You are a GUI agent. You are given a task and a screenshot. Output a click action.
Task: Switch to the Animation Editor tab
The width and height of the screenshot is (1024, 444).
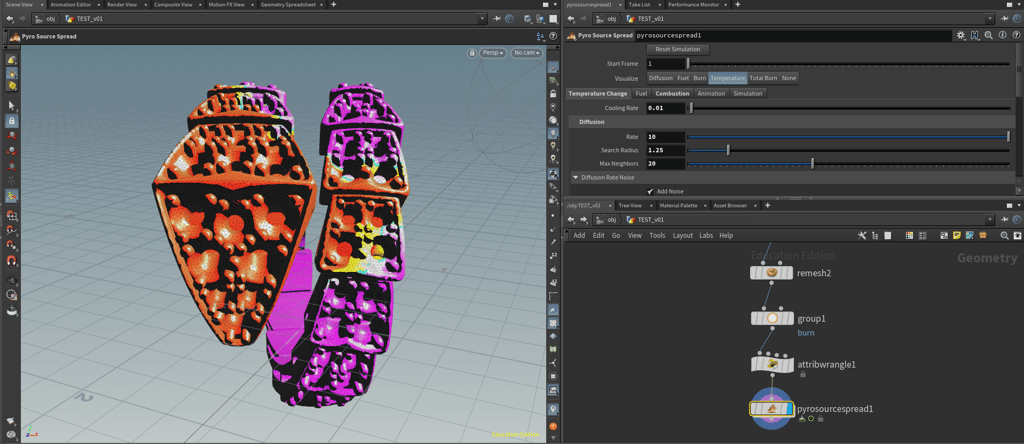pyautogui.click(x=71, y=4)
